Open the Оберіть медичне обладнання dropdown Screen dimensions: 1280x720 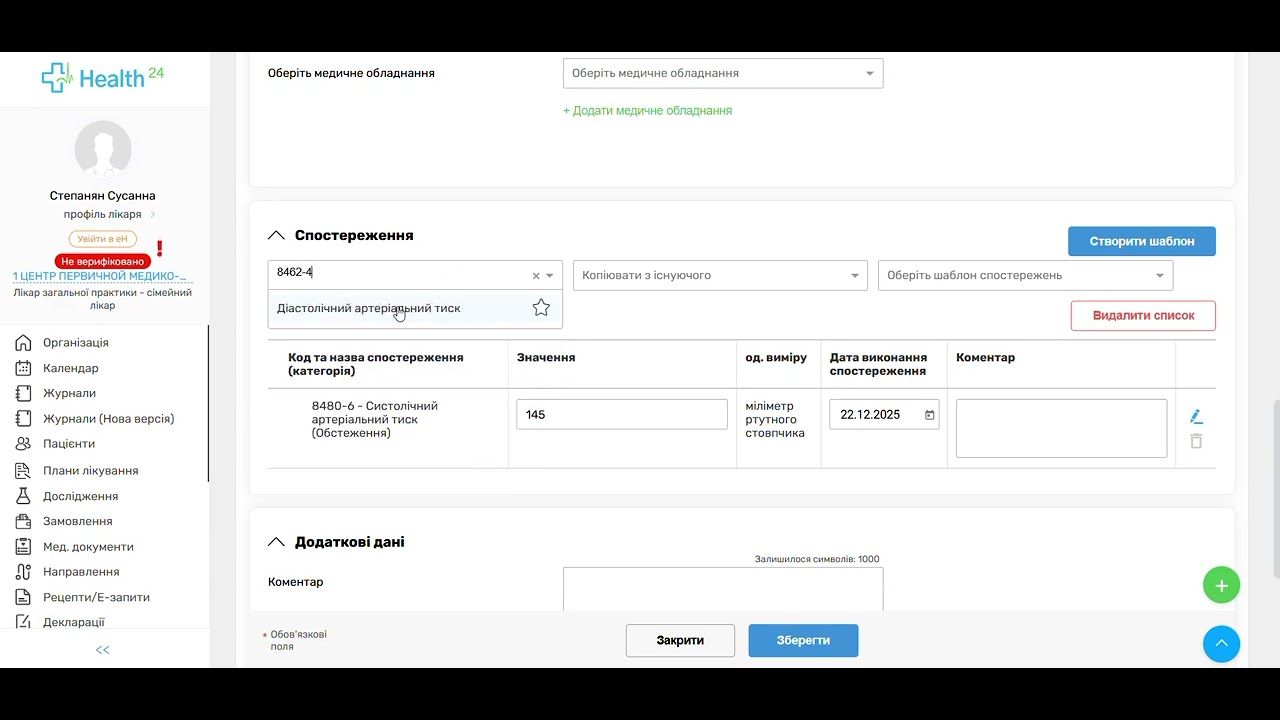click(723, 73)
